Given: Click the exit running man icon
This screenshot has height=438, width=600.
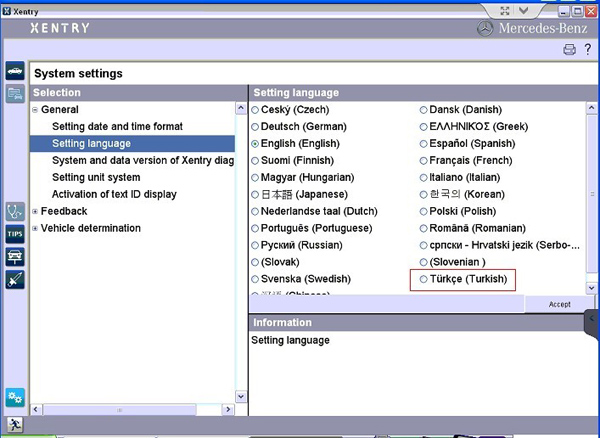Looking at the screenshot, I should (15, 425).
